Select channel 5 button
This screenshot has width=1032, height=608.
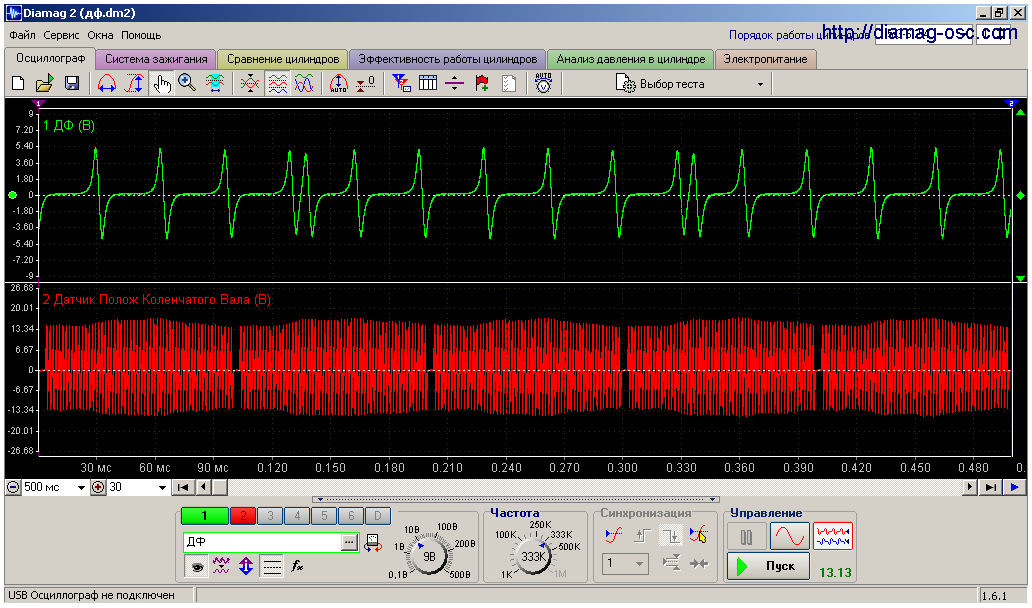pyautogui.click(x=324, y=516)
